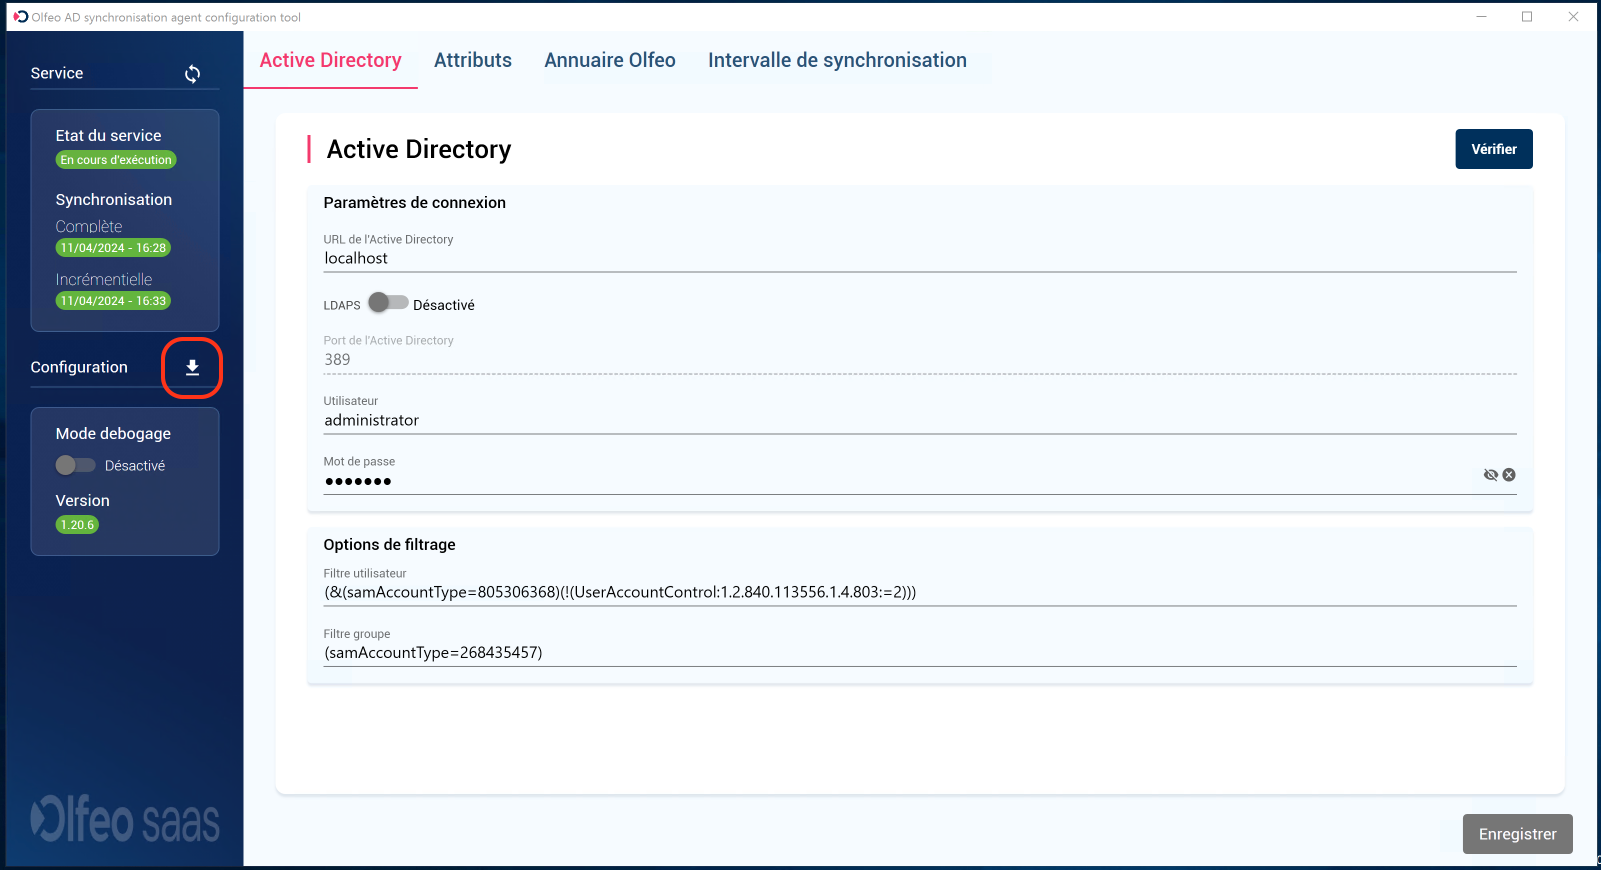The height and width of the screenshot is (870, 1601).
Task: Click the Mot de passe field
Action: click(900, 481)
